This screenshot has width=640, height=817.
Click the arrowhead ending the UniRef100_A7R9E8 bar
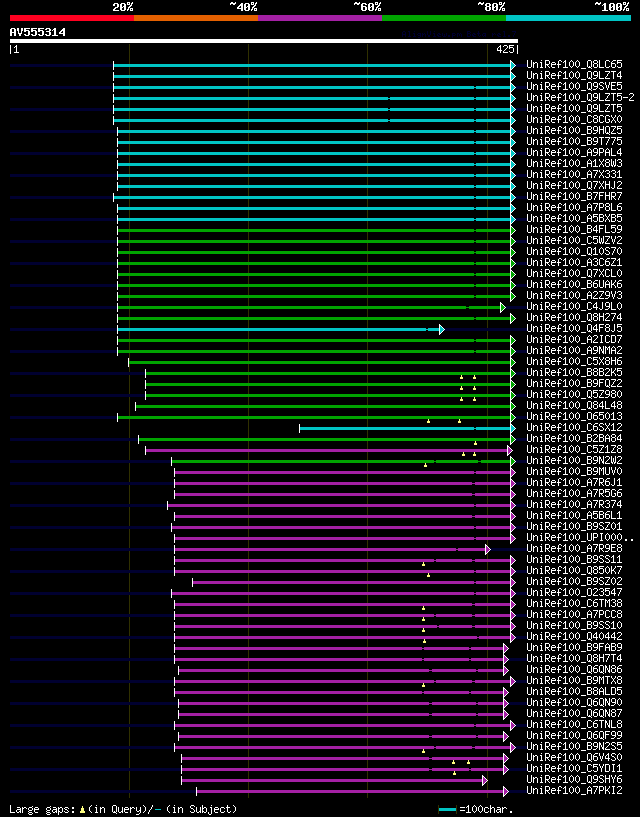(x=488, y=549)
